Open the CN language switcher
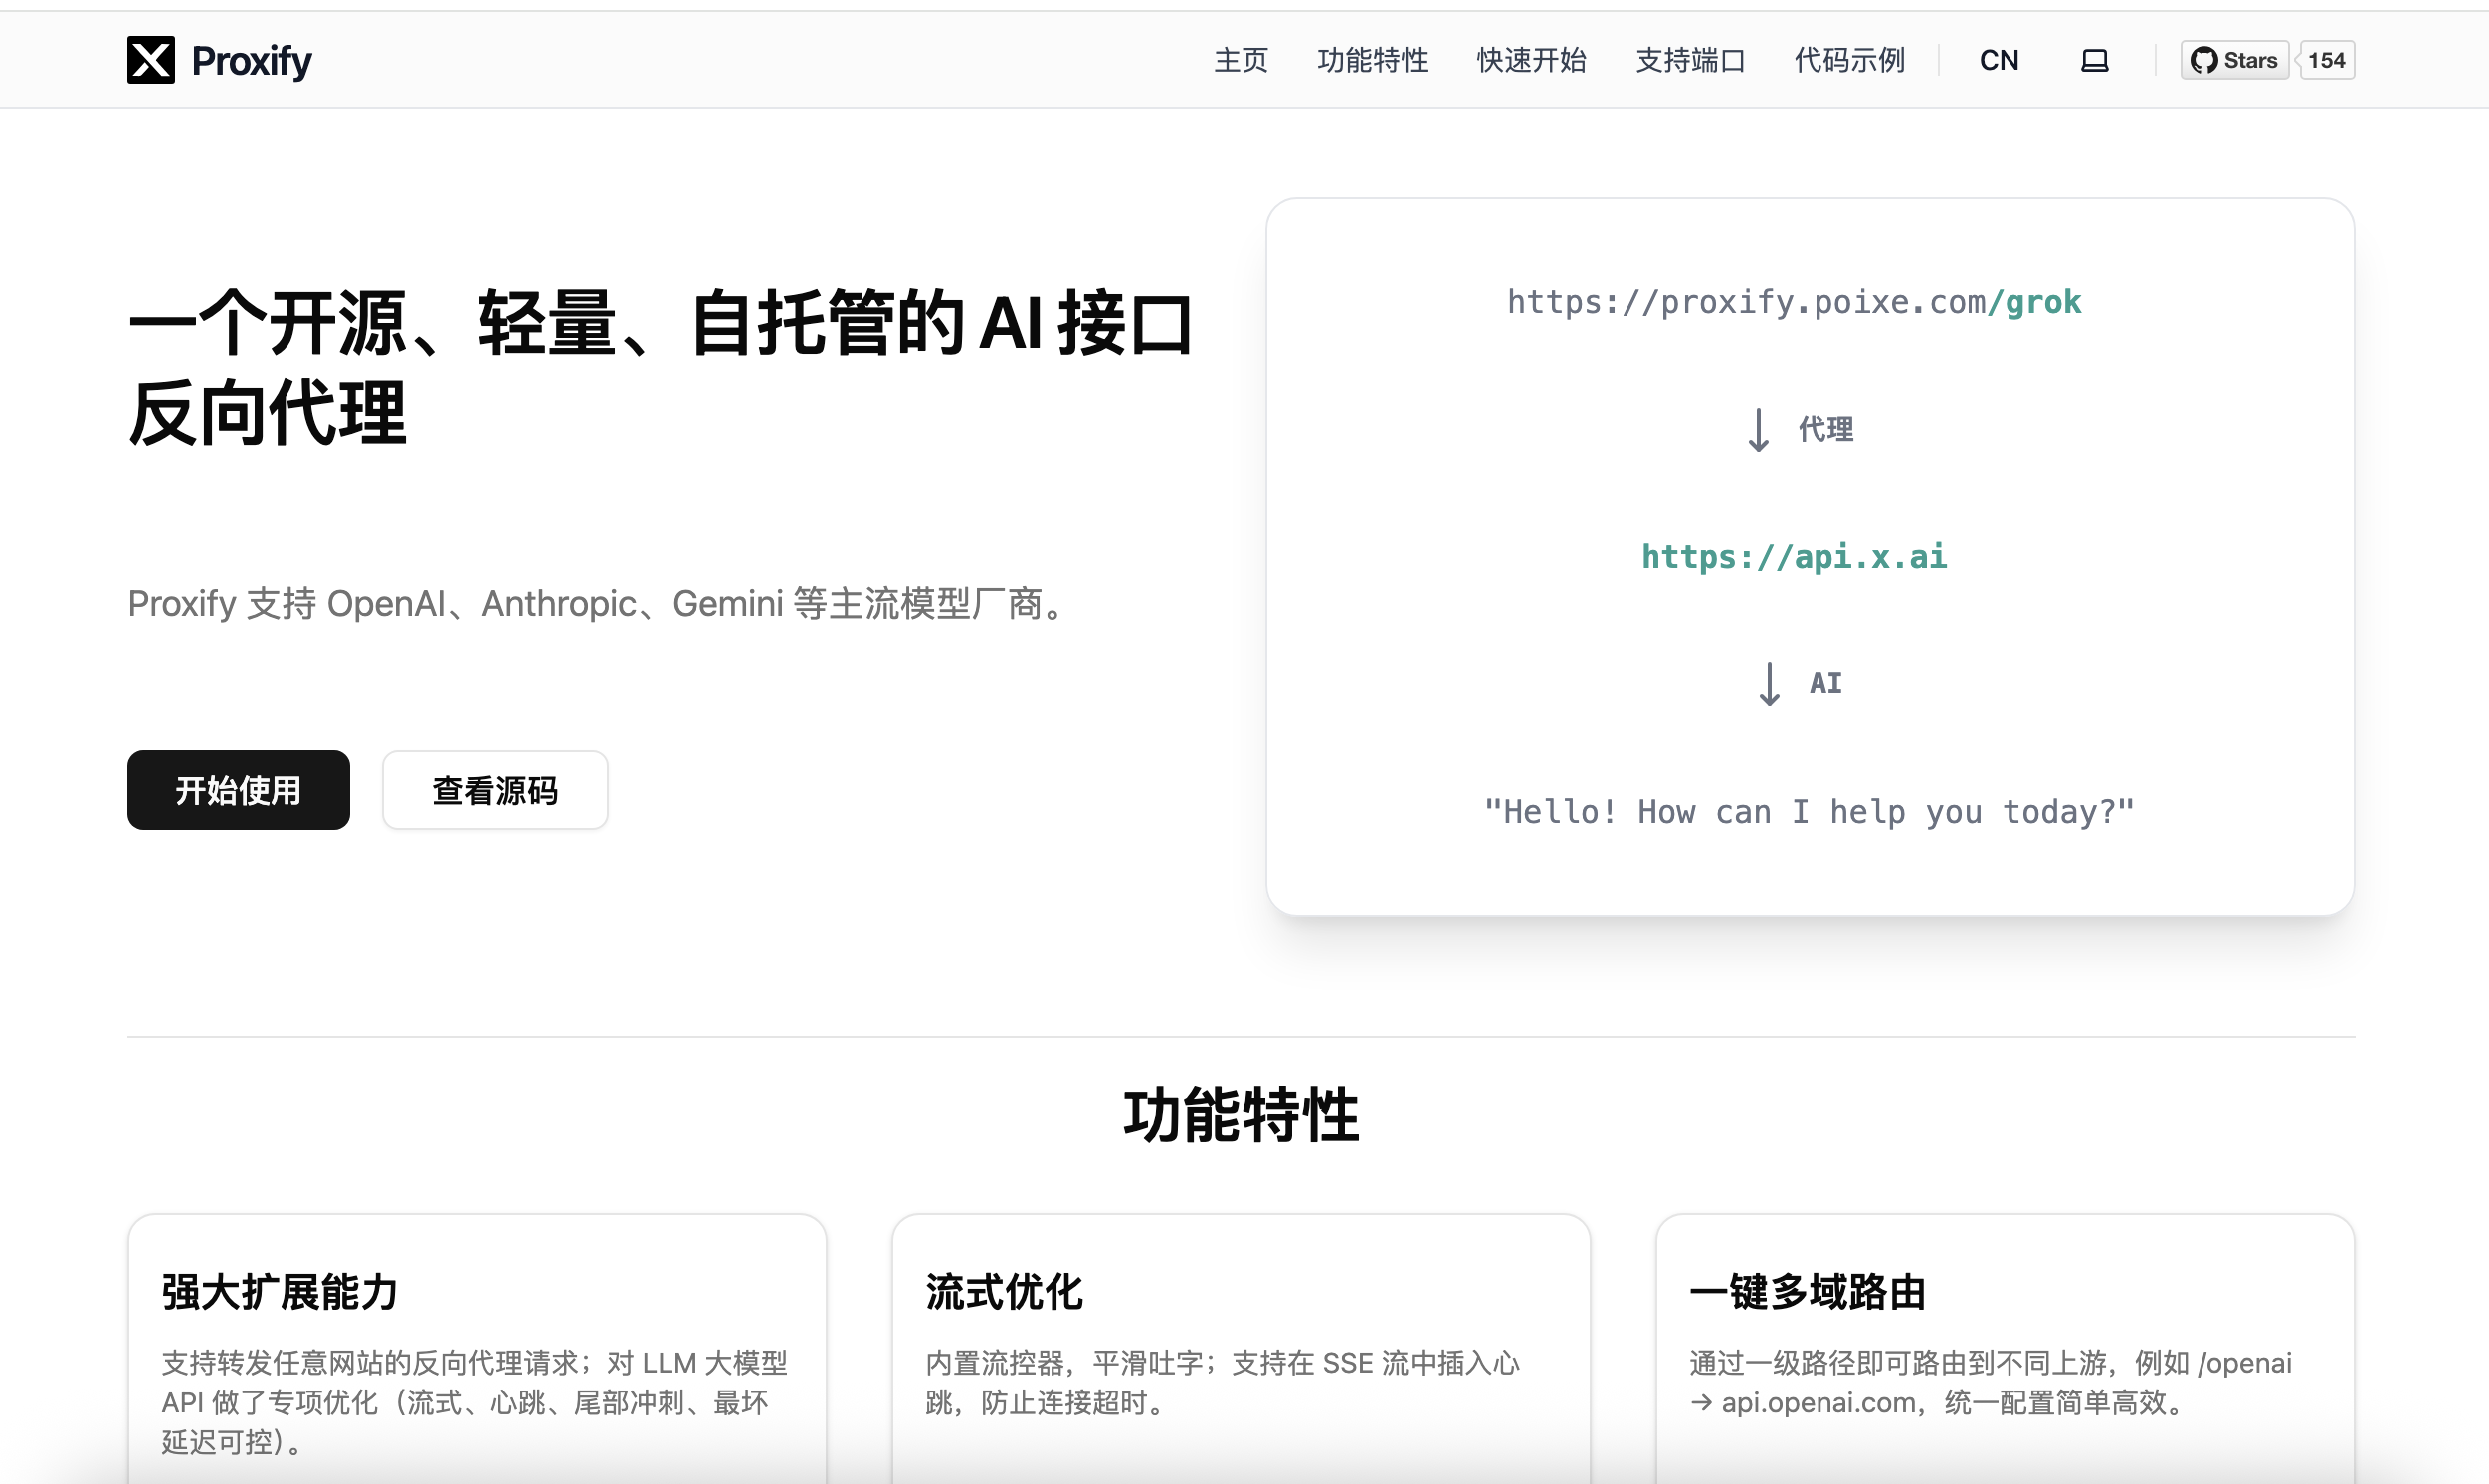Image resolution: width=2489 pixels, height=1484 pixels. [1998, 61]
